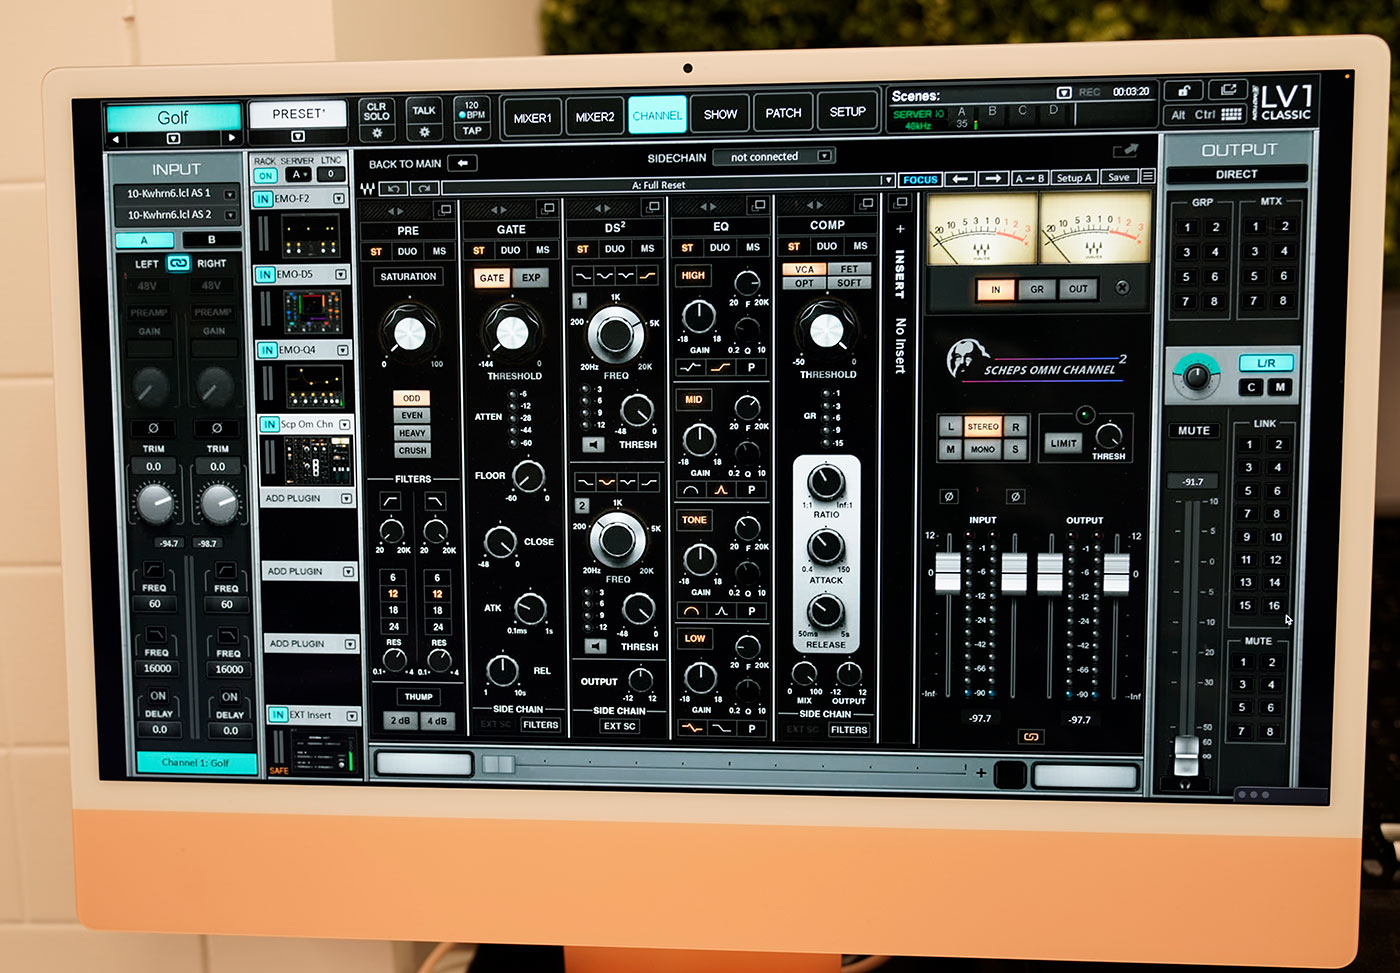Click the A→B copy button
This screenshot has width=1400, height=973.
[x=1029, y=178]
